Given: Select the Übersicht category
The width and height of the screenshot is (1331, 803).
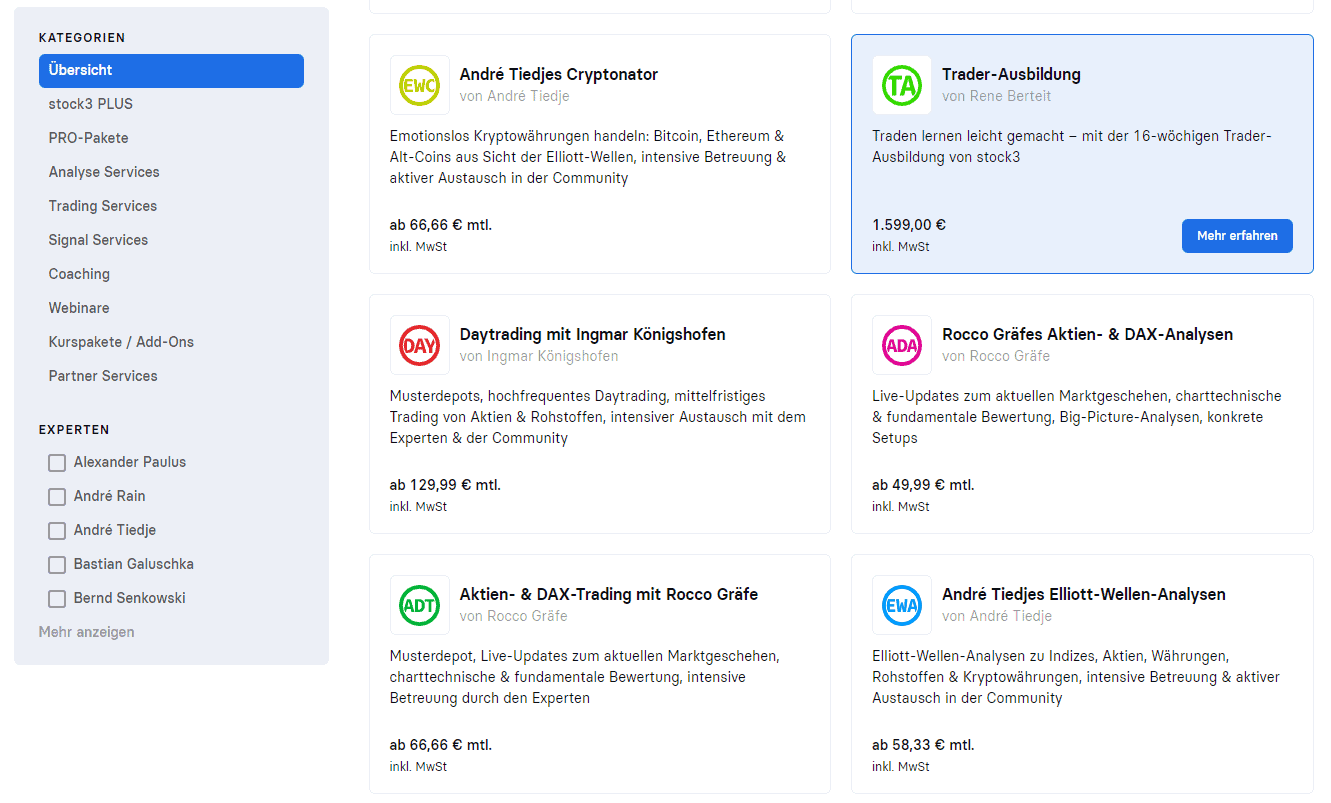Looking at the screenshot, I should (171, 71).
